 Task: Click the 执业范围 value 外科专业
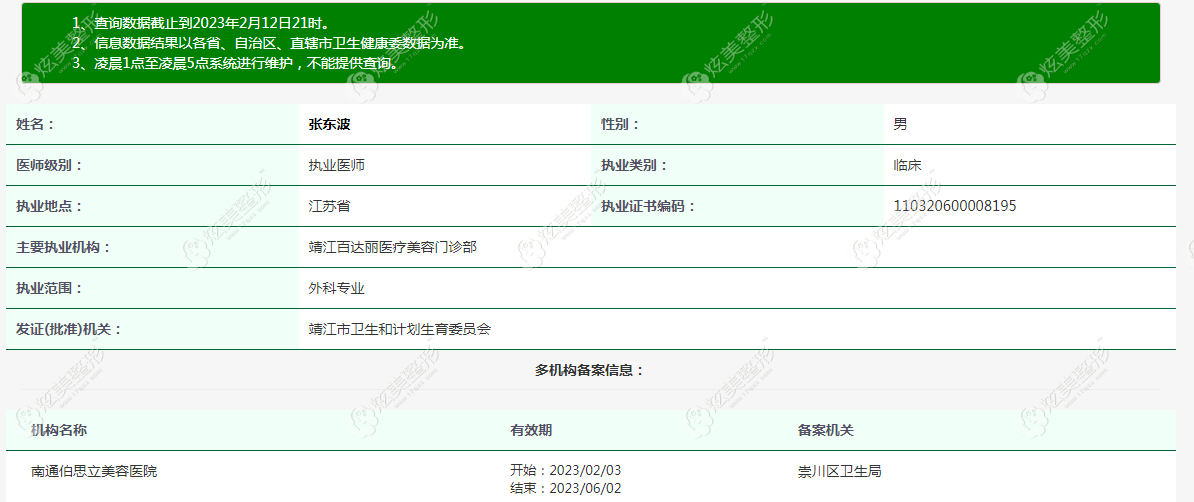coord(336,289)
